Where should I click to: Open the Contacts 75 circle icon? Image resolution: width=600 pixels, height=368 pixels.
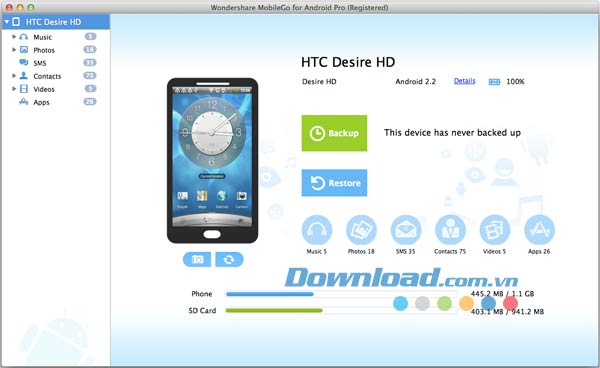tap(450, 230)
